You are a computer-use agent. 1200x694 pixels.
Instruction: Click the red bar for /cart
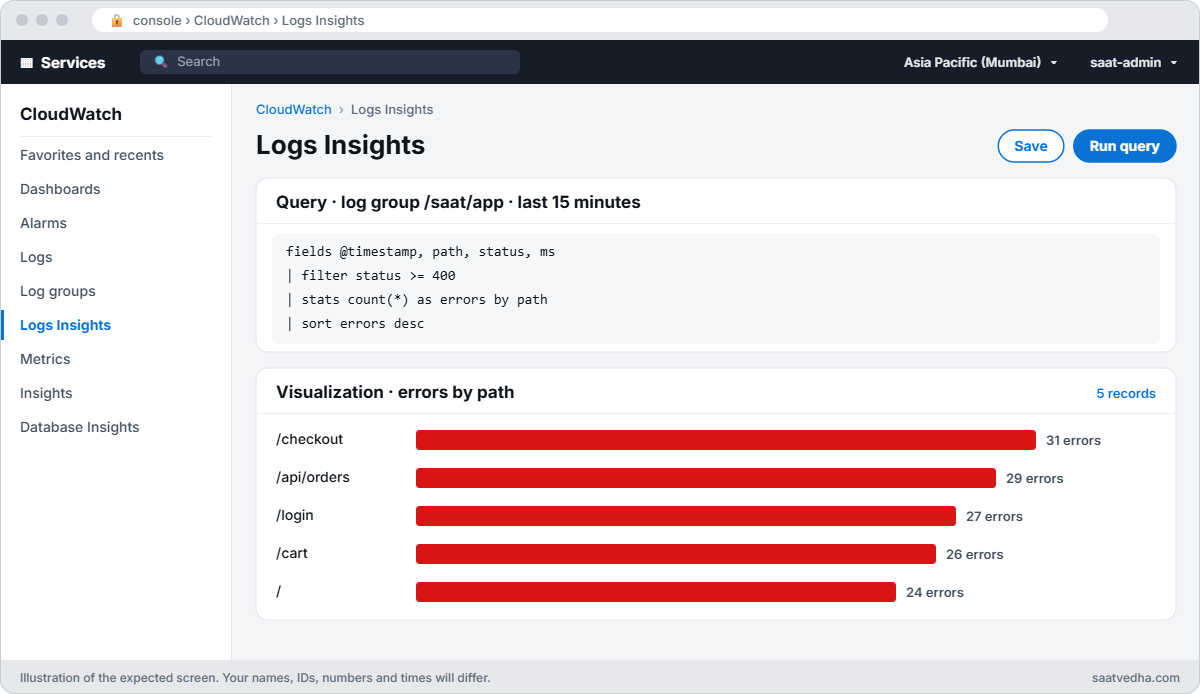(x=676, y=554)
